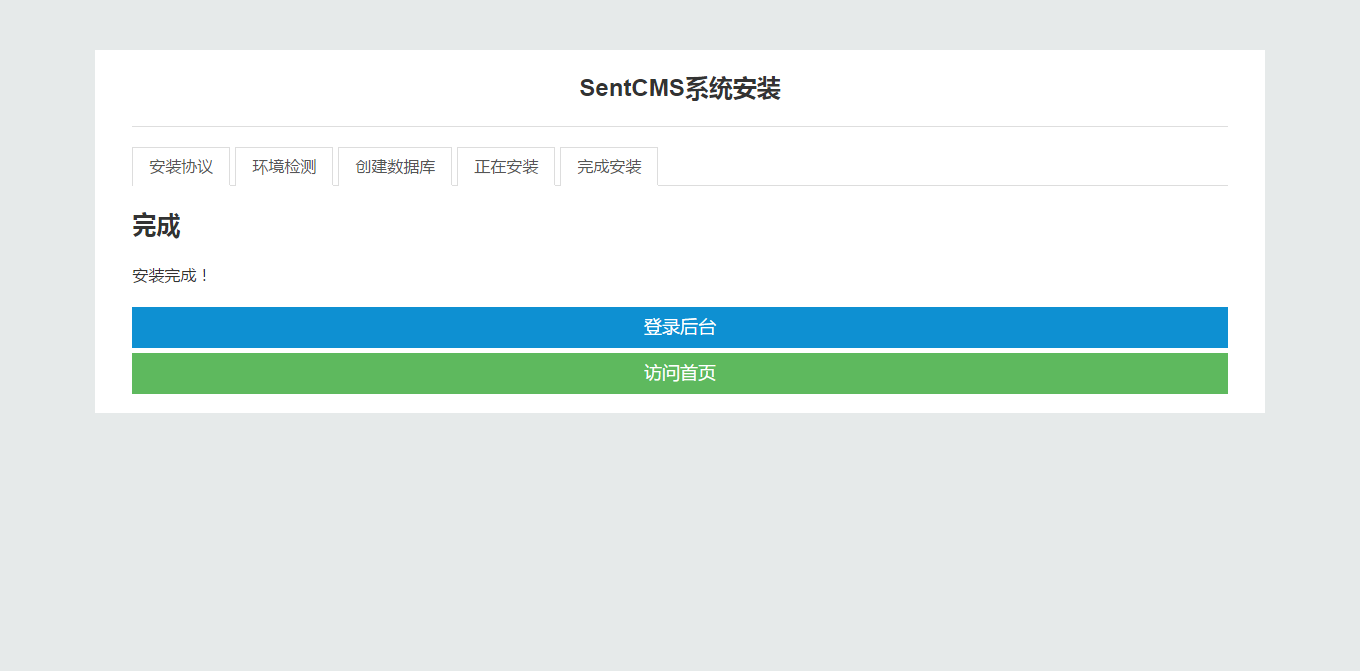Viewport: 1360px width, 671px height.
Task: Click the blue 登录后台 button
Action: point(680,327)
